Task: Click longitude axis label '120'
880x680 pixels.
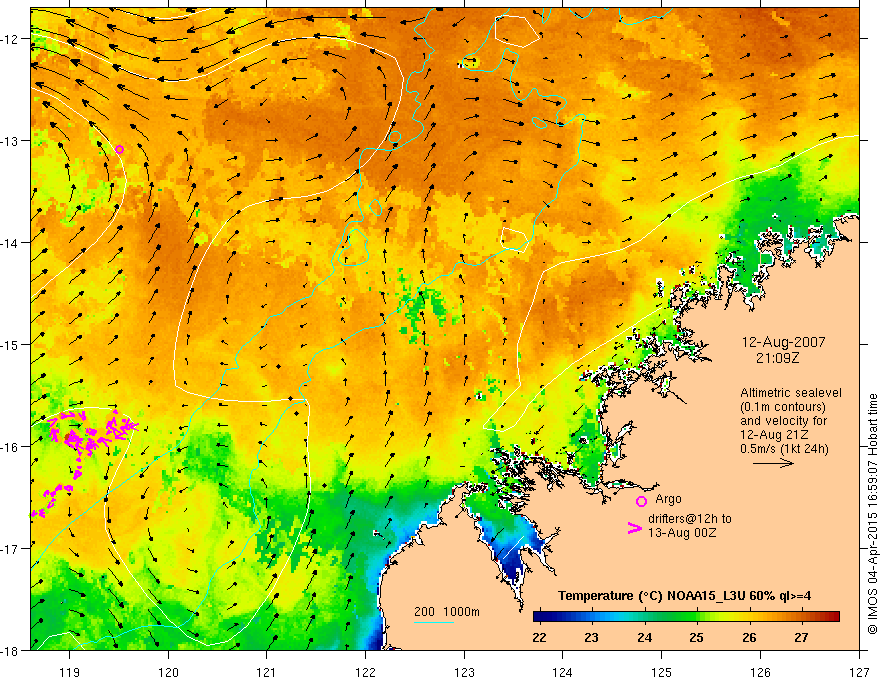Action: [168, 672]
